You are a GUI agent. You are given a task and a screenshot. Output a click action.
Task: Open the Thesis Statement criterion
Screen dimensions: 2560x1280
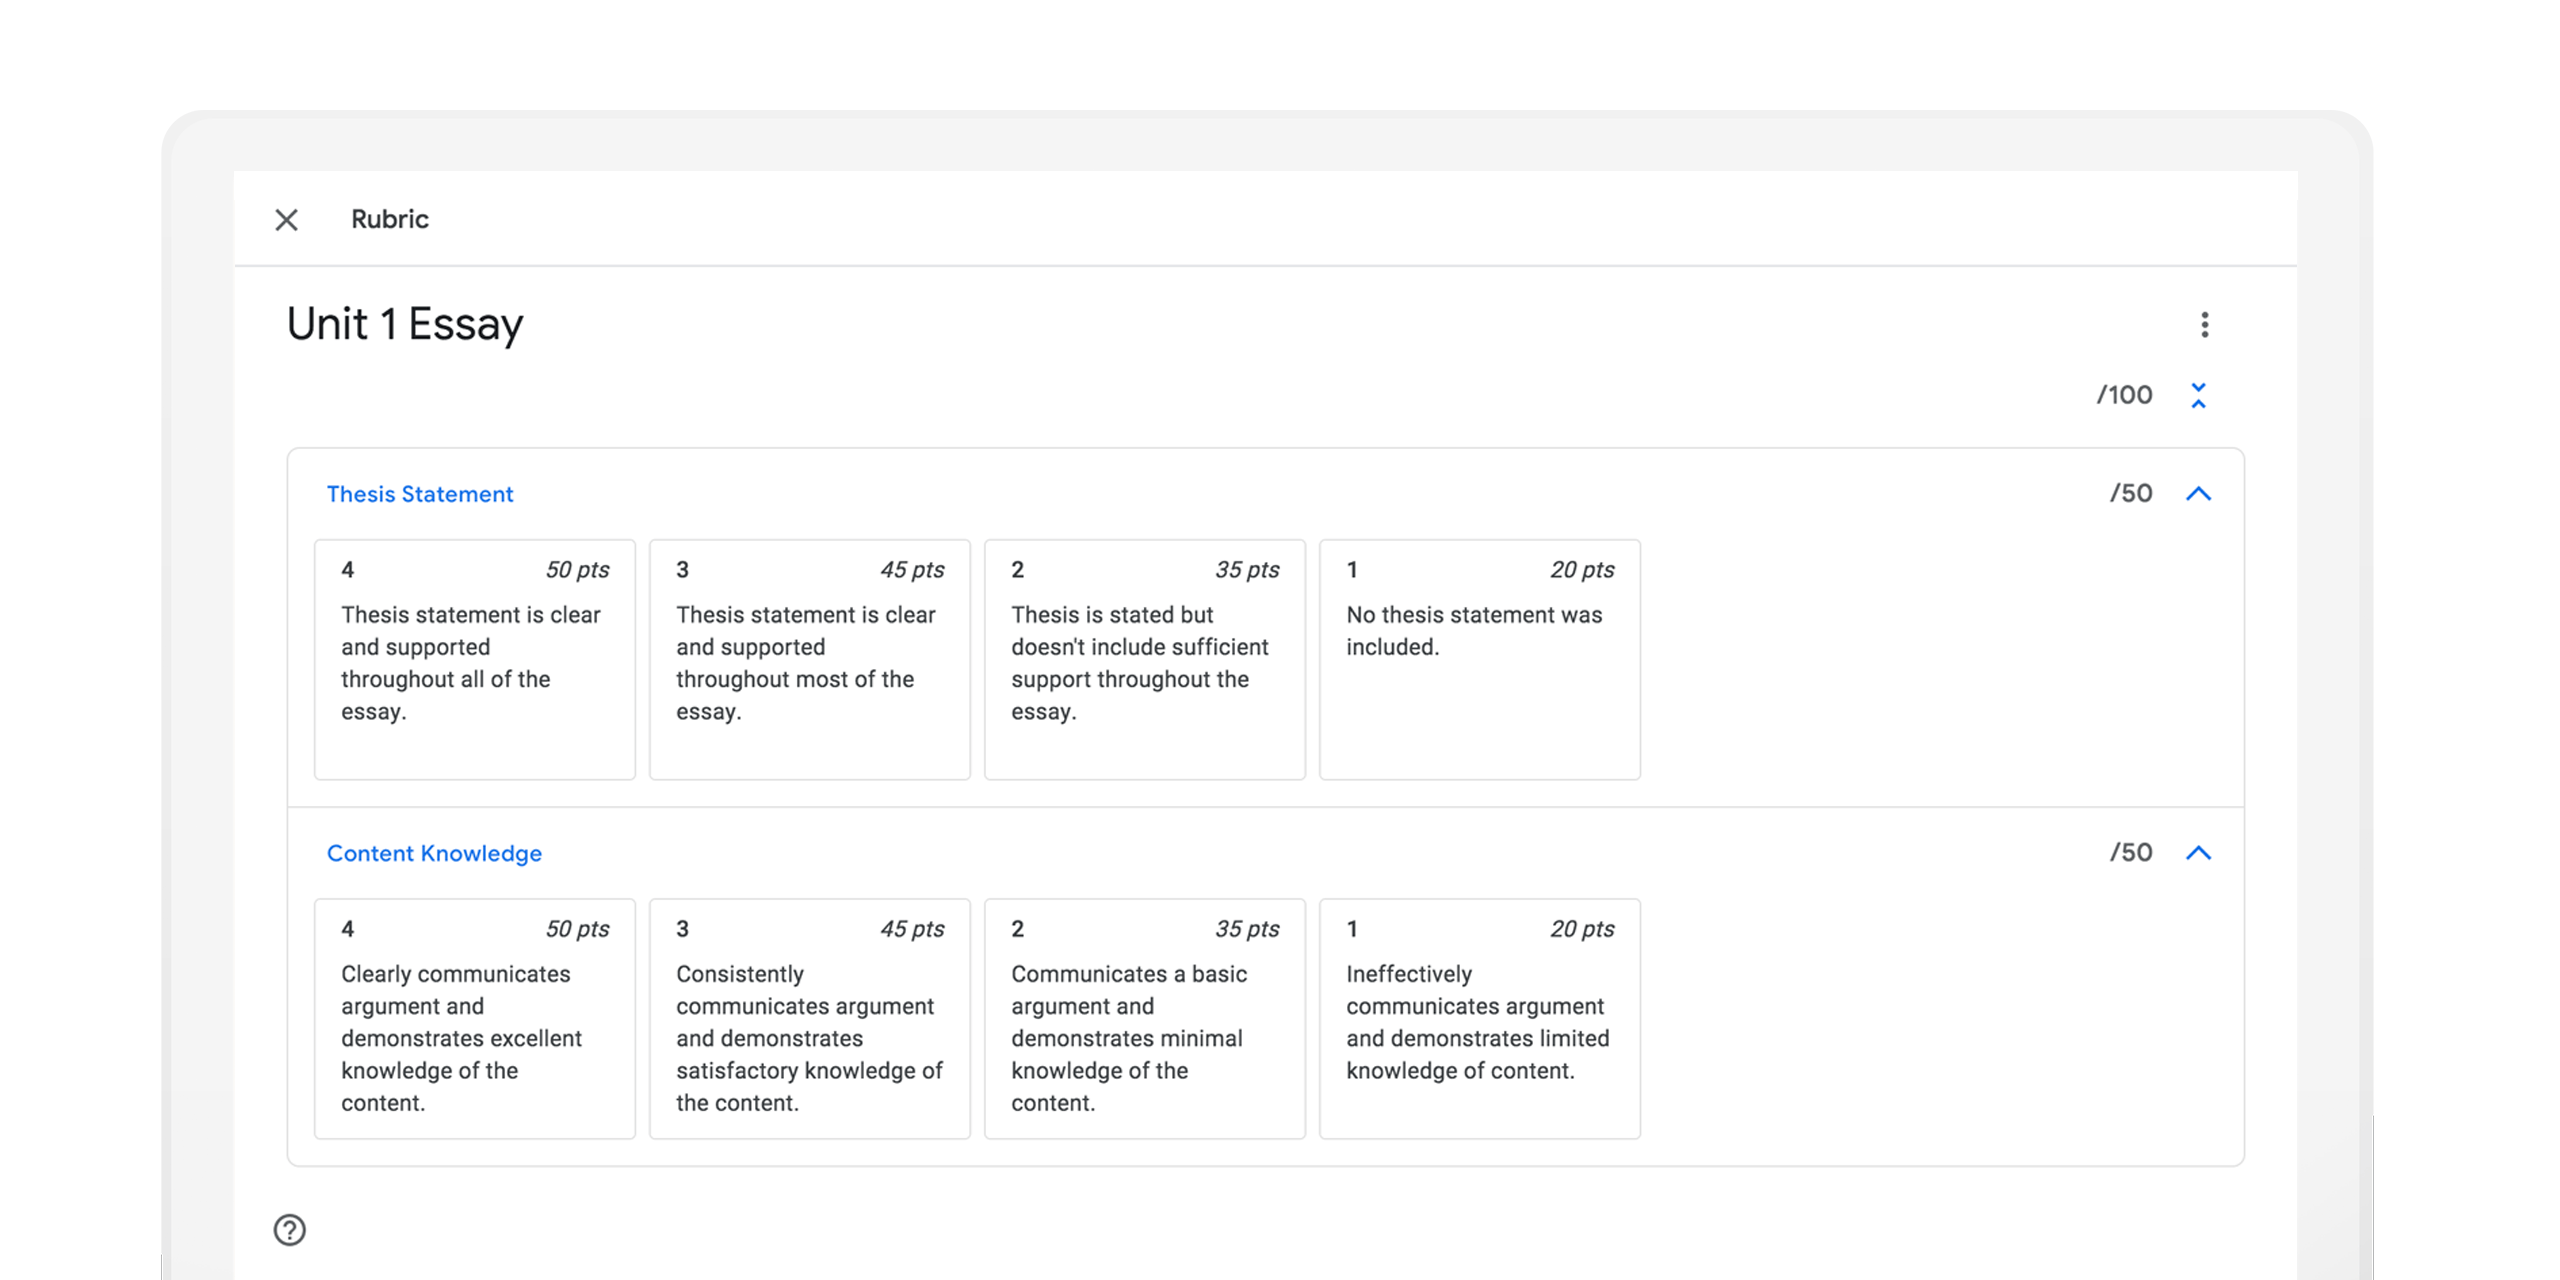click(419, 493)
